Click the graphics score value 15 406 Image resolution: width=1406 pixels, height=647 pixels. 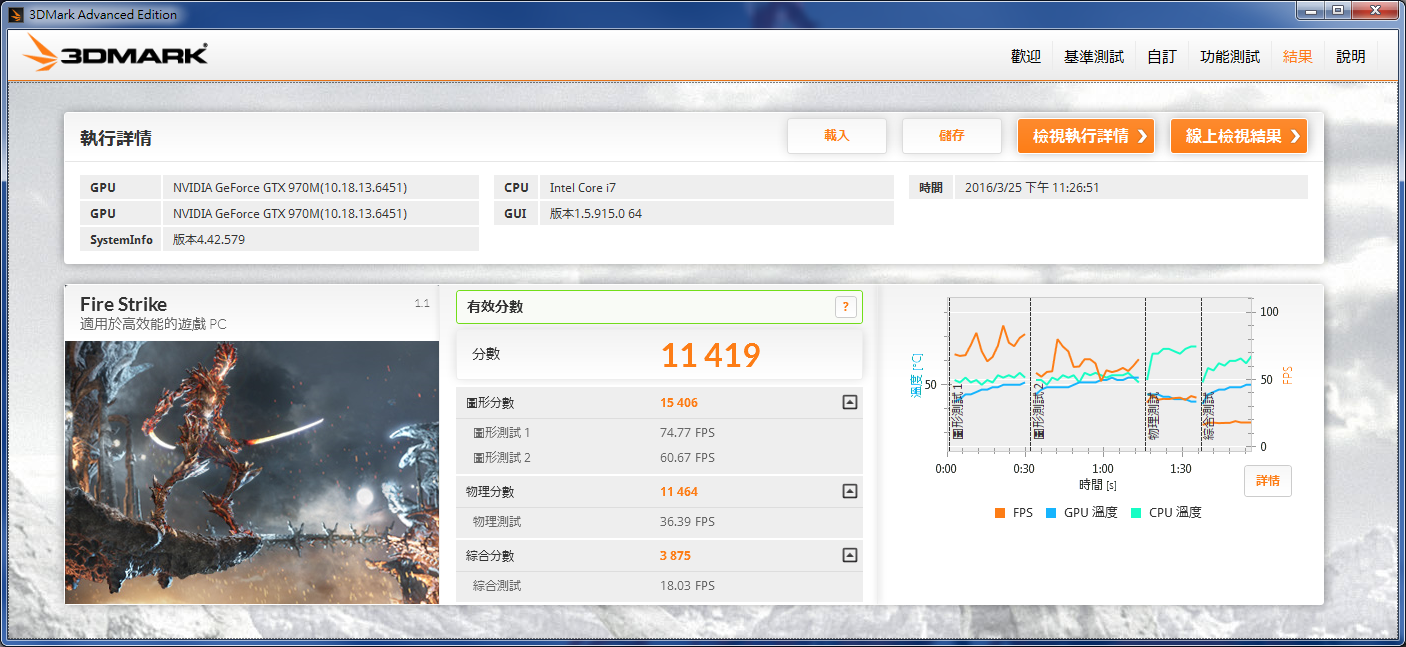click(x=679, y=403)
